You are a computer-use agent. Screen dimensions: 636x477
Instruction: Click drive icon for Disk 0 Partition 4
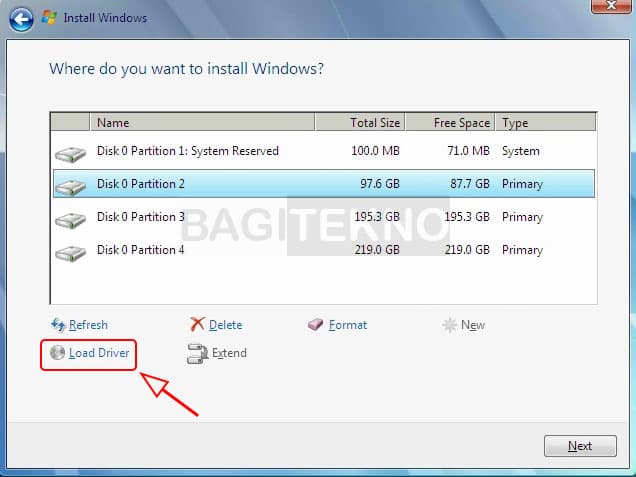tap(71, 253)
